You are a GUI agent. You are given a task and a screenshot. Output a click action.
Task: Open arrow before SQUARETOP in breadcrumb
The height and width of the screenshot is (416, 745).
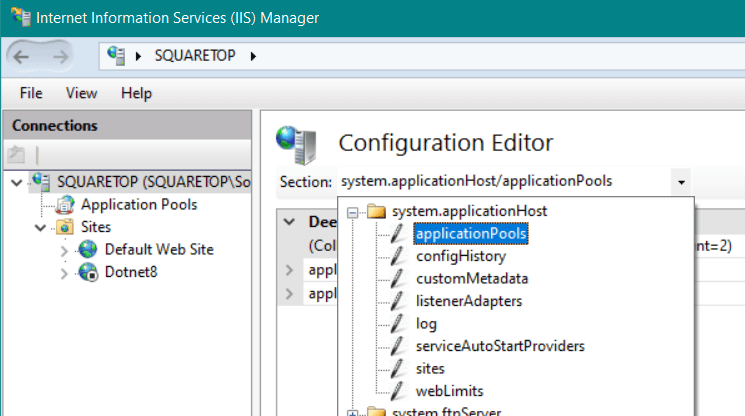coord(138,57)
